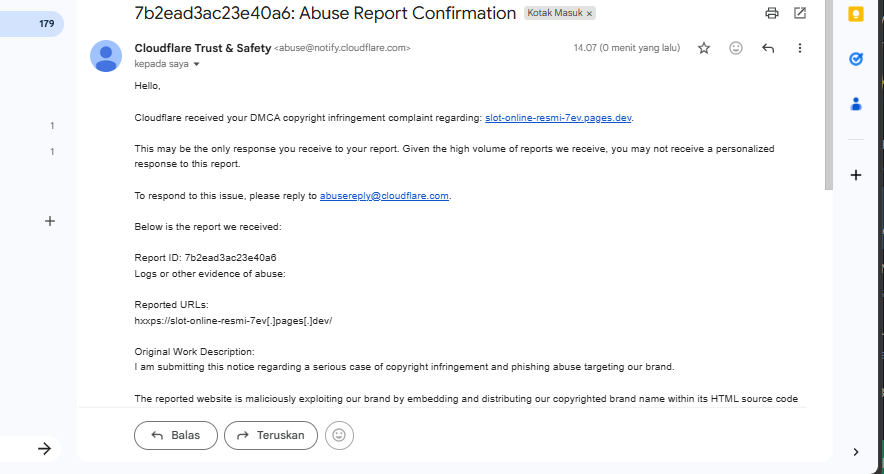Open slot-online-resmi-7ev.pages.dev link
This screenshot has height=474, width=884.
(558, 118)
